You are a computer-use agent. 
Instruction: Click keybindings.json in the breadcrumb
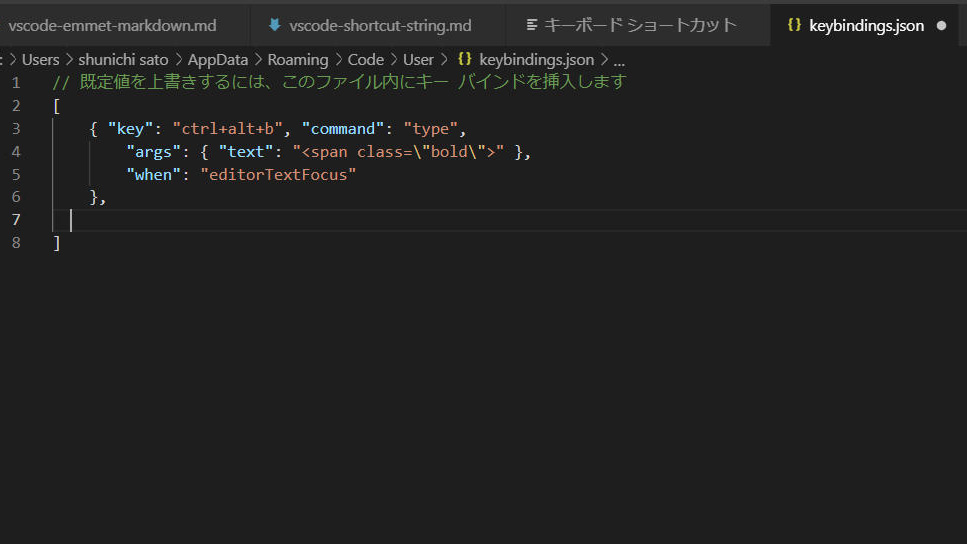(x=537, y=60)
